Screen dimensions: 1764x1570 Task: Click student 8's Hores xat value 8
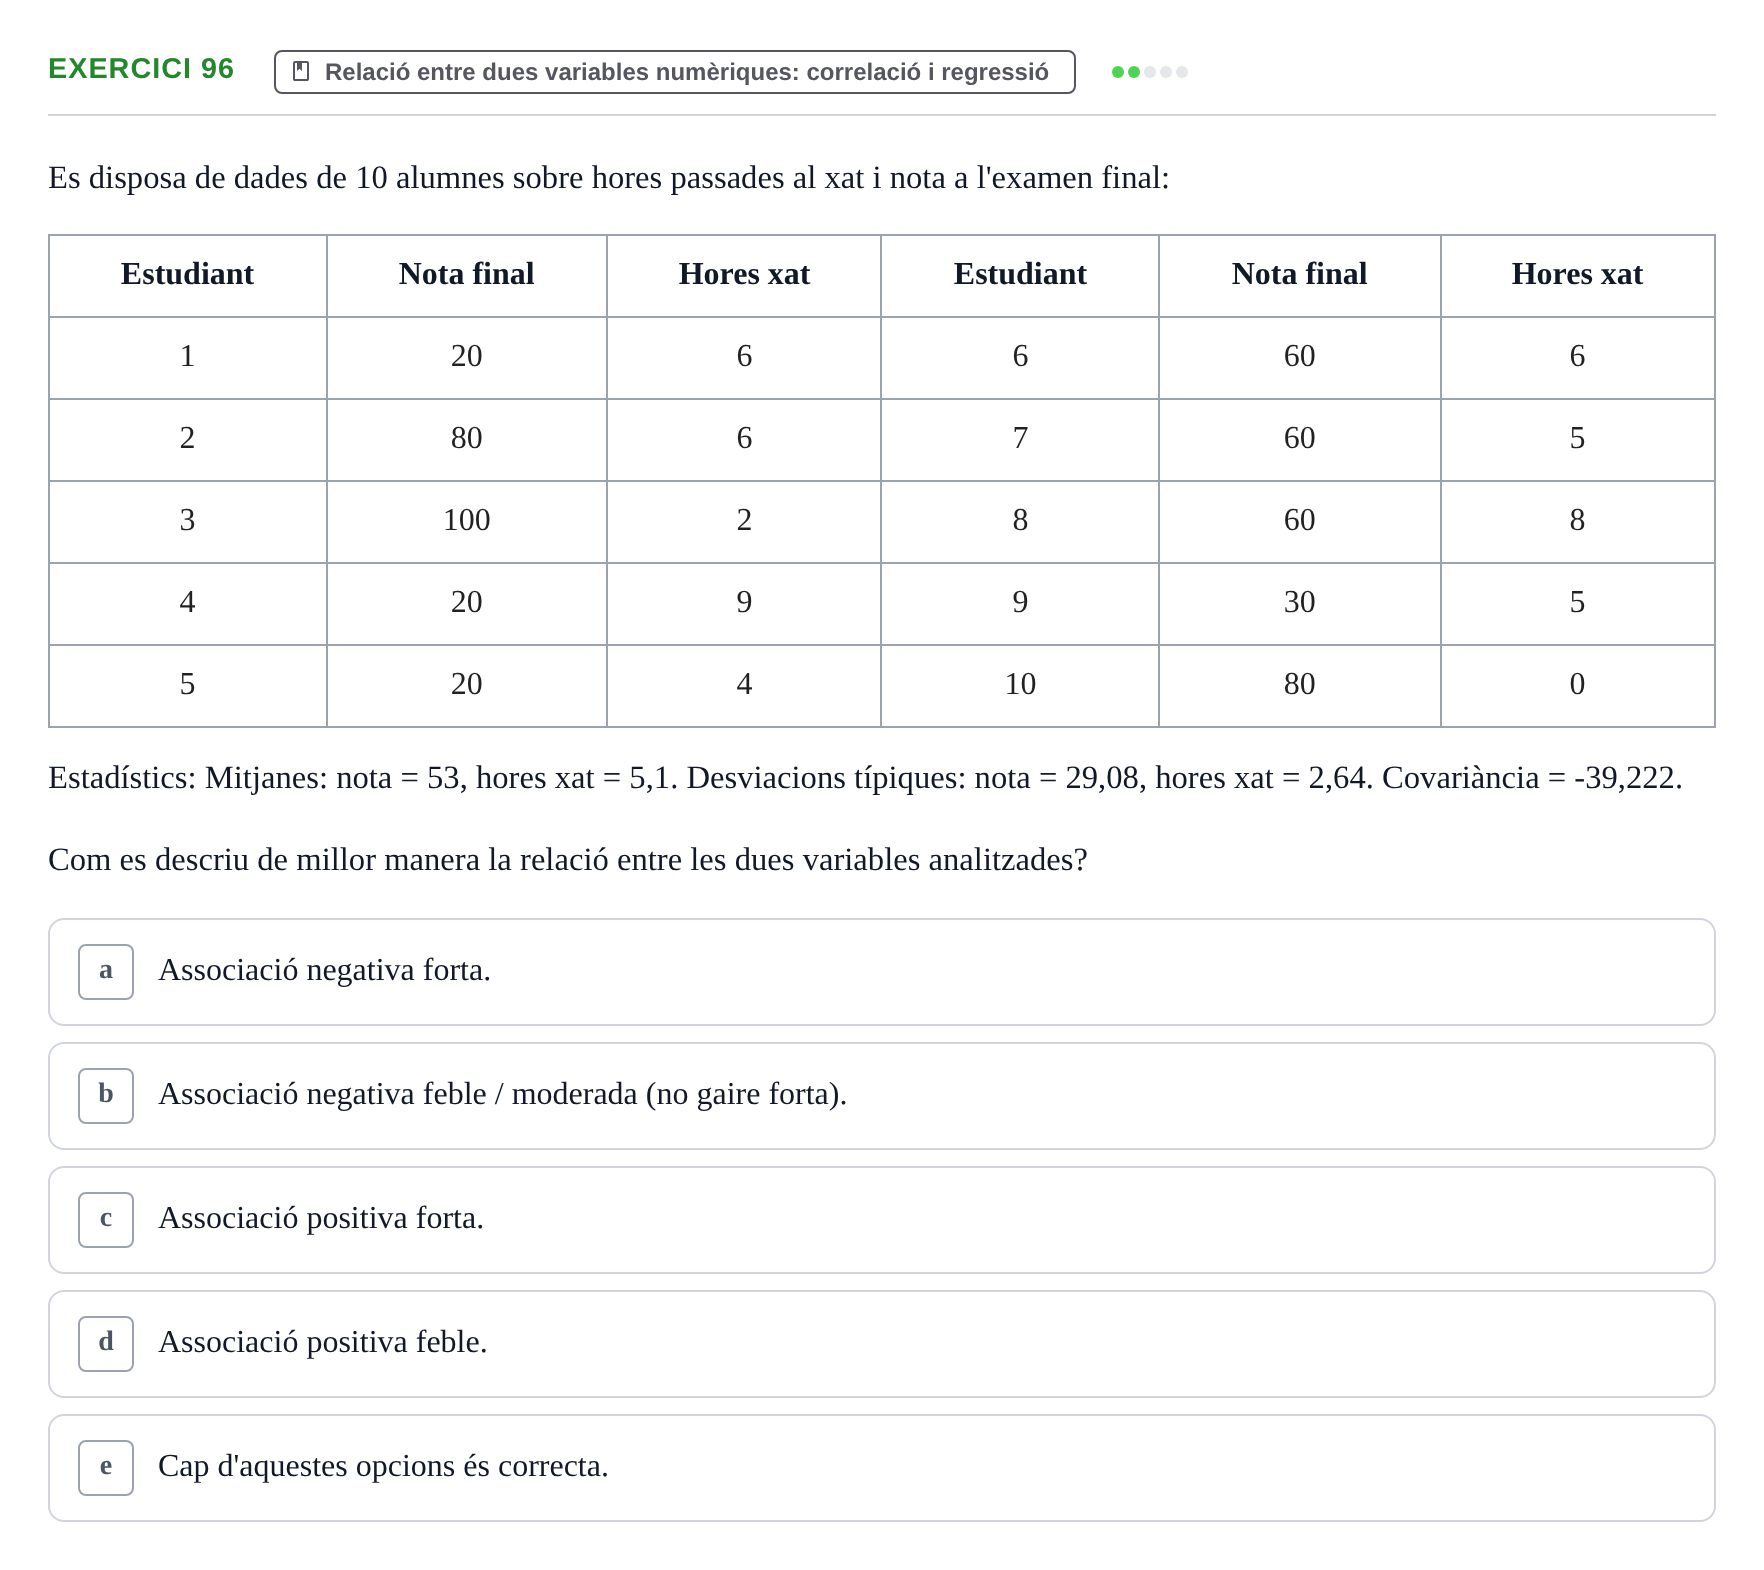tap(1577, 521)
